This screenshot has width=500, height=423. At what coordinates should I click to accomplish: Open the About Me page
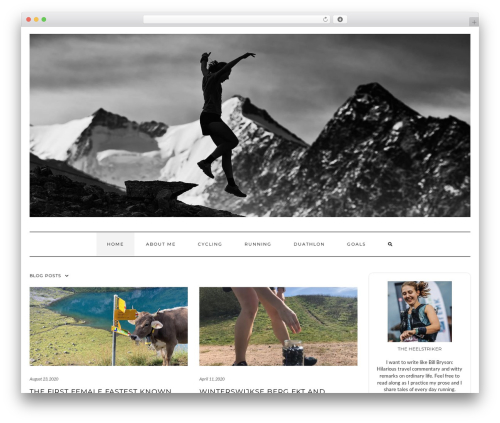[160, 244]
